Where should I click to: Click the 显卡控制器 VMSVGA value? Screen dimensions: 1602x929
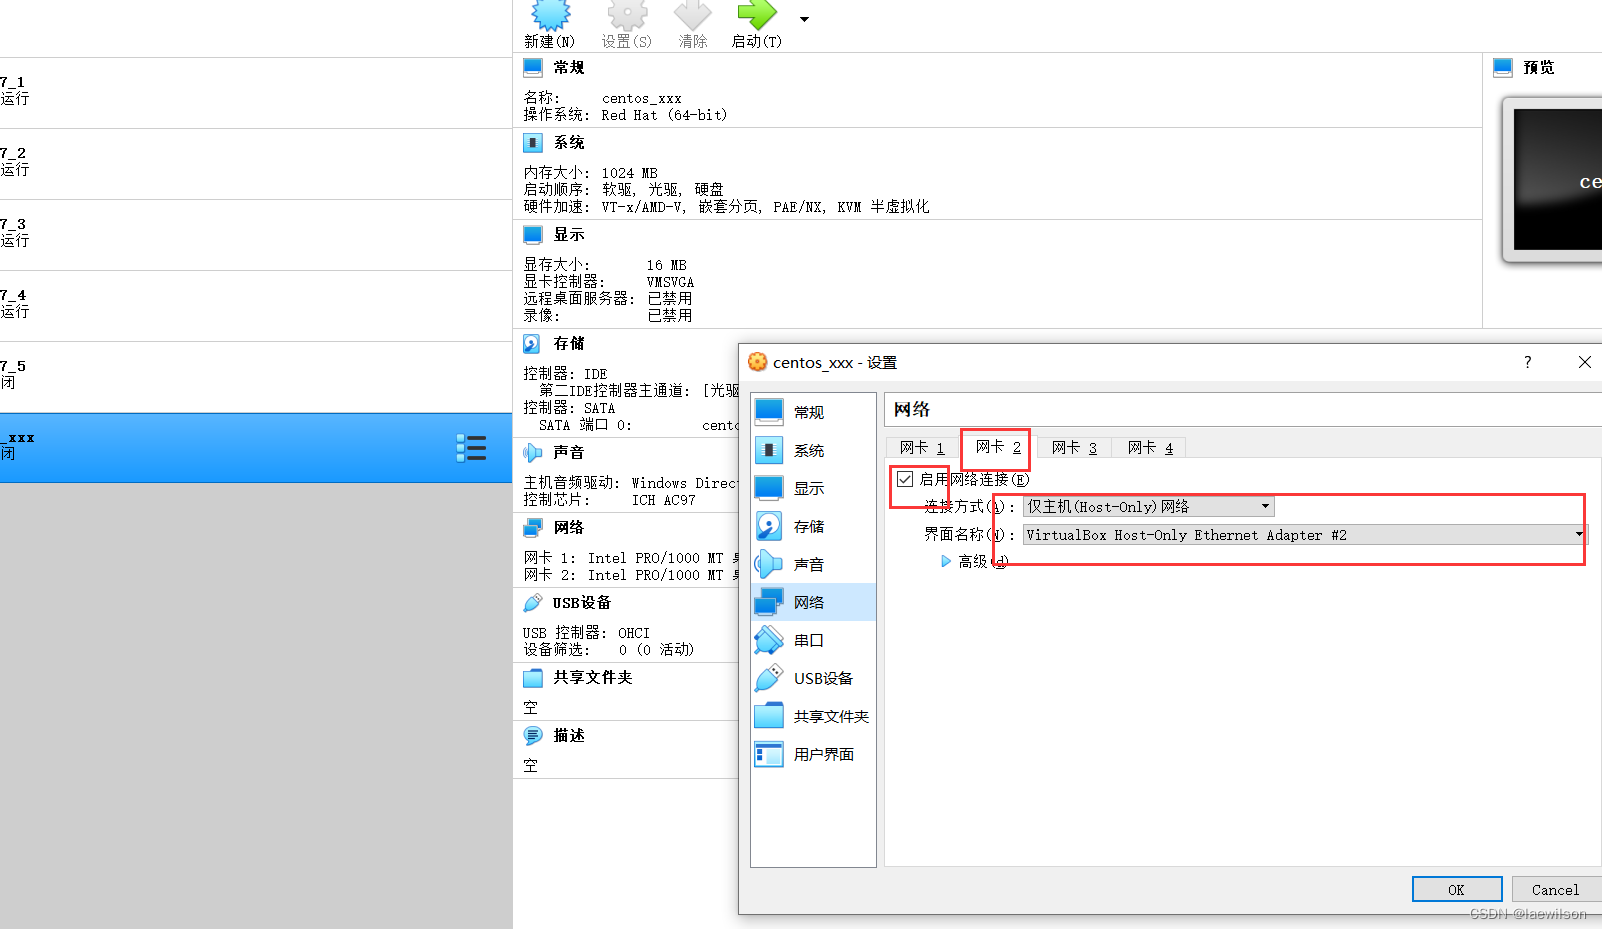coord(669,282)
